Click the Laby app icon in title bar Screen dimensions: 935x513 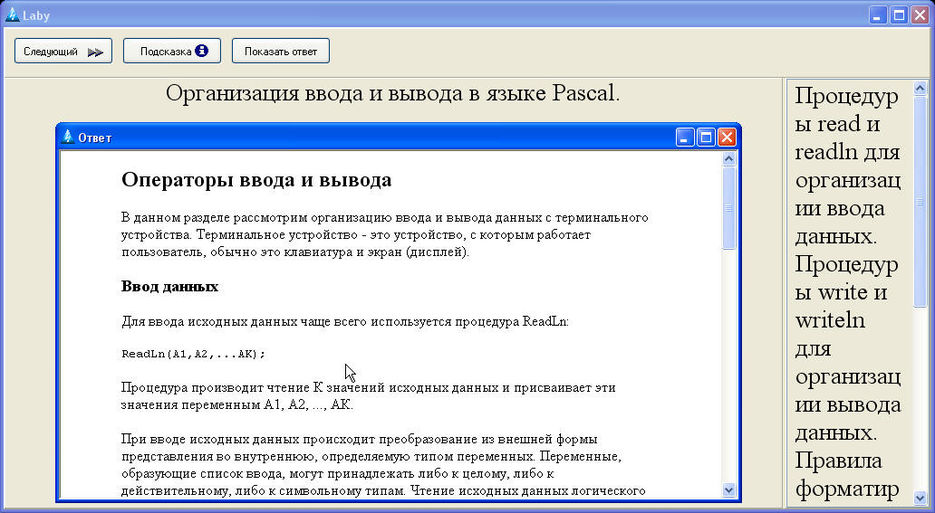[12, 14]
